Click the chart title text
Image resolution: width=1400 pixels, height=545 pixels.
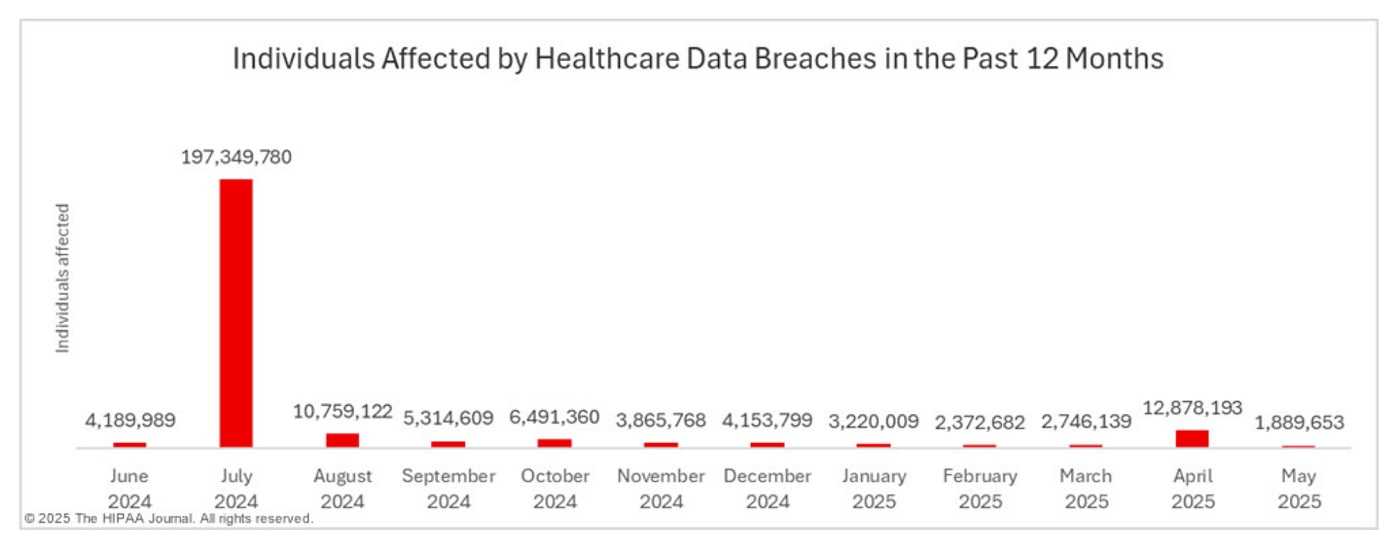coord(698,59)
